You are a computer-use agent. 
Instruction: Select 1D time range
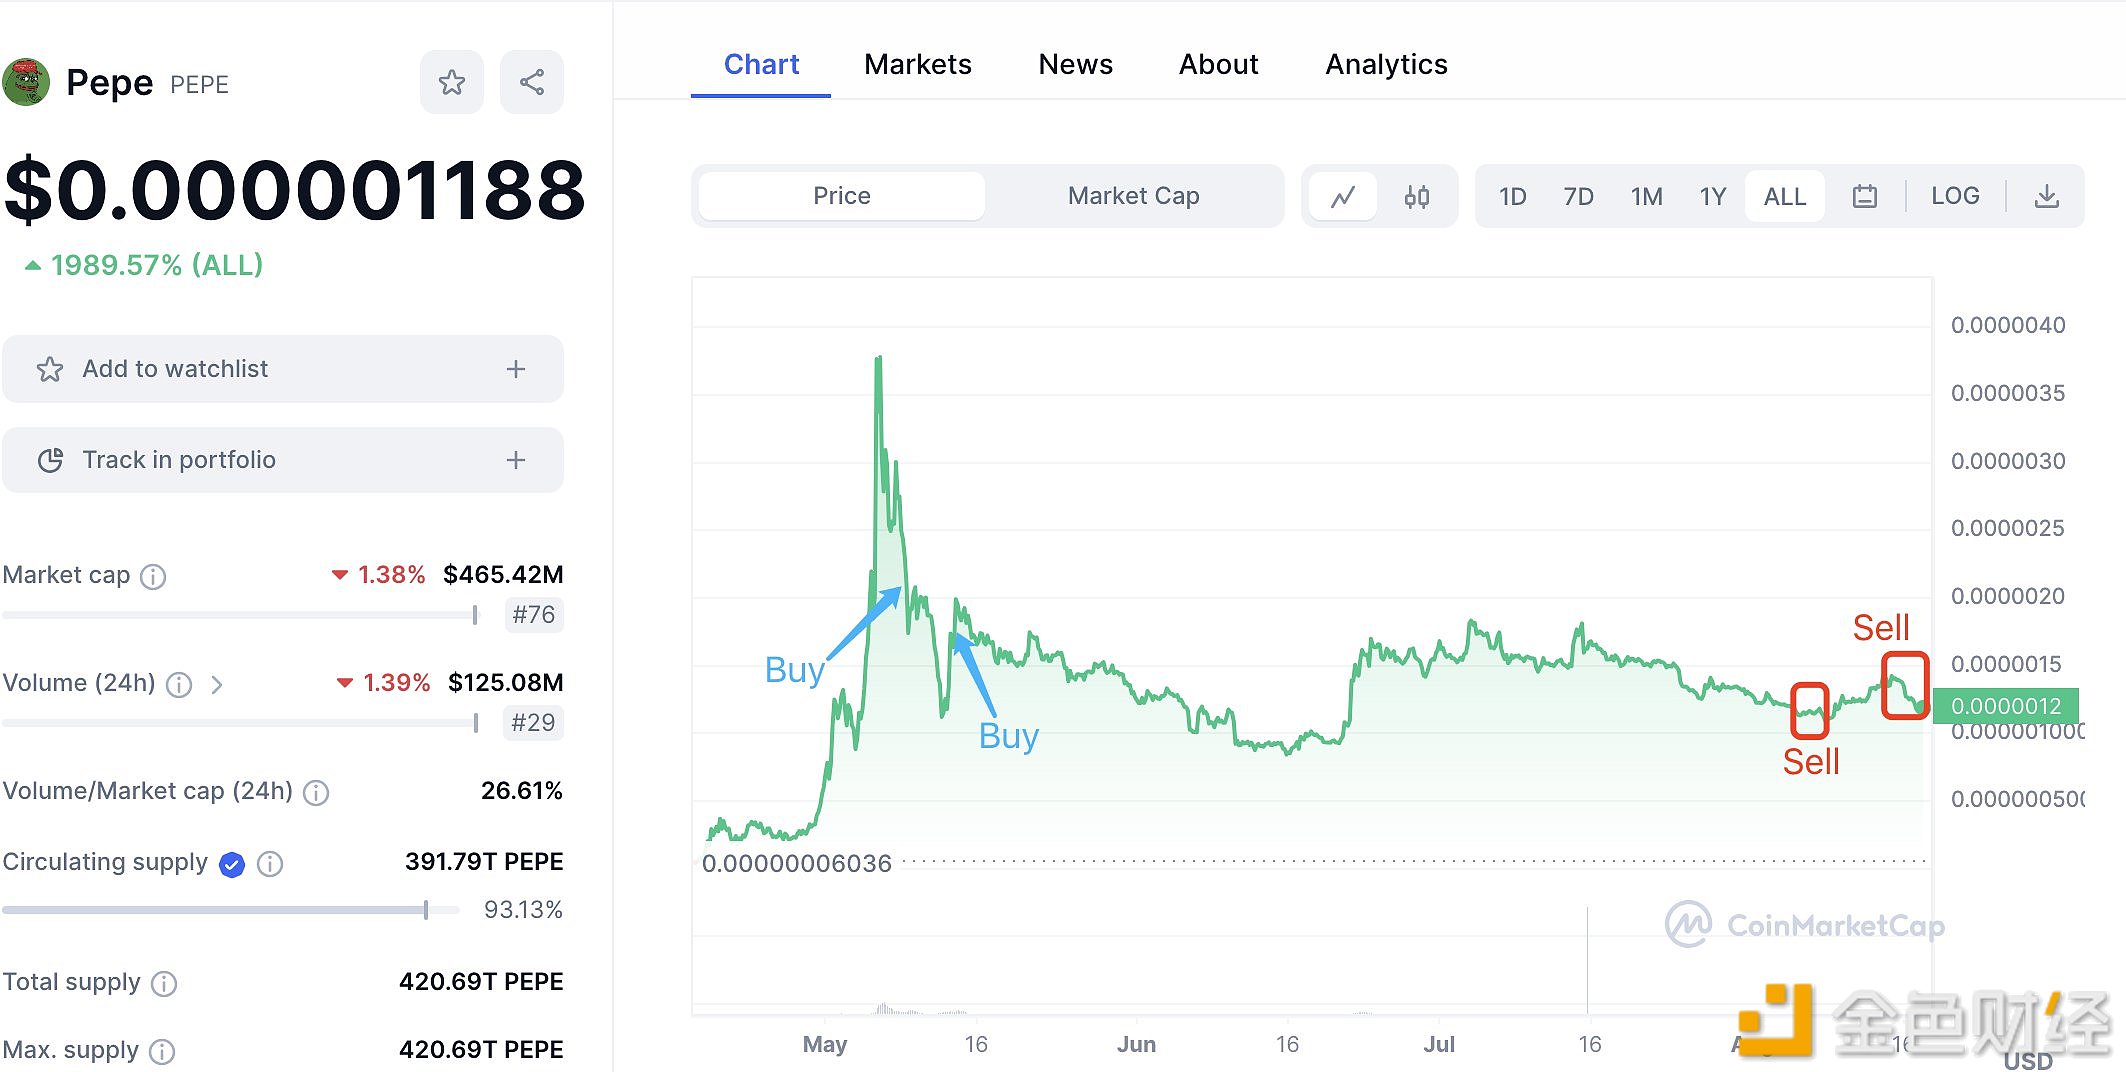1512,196
